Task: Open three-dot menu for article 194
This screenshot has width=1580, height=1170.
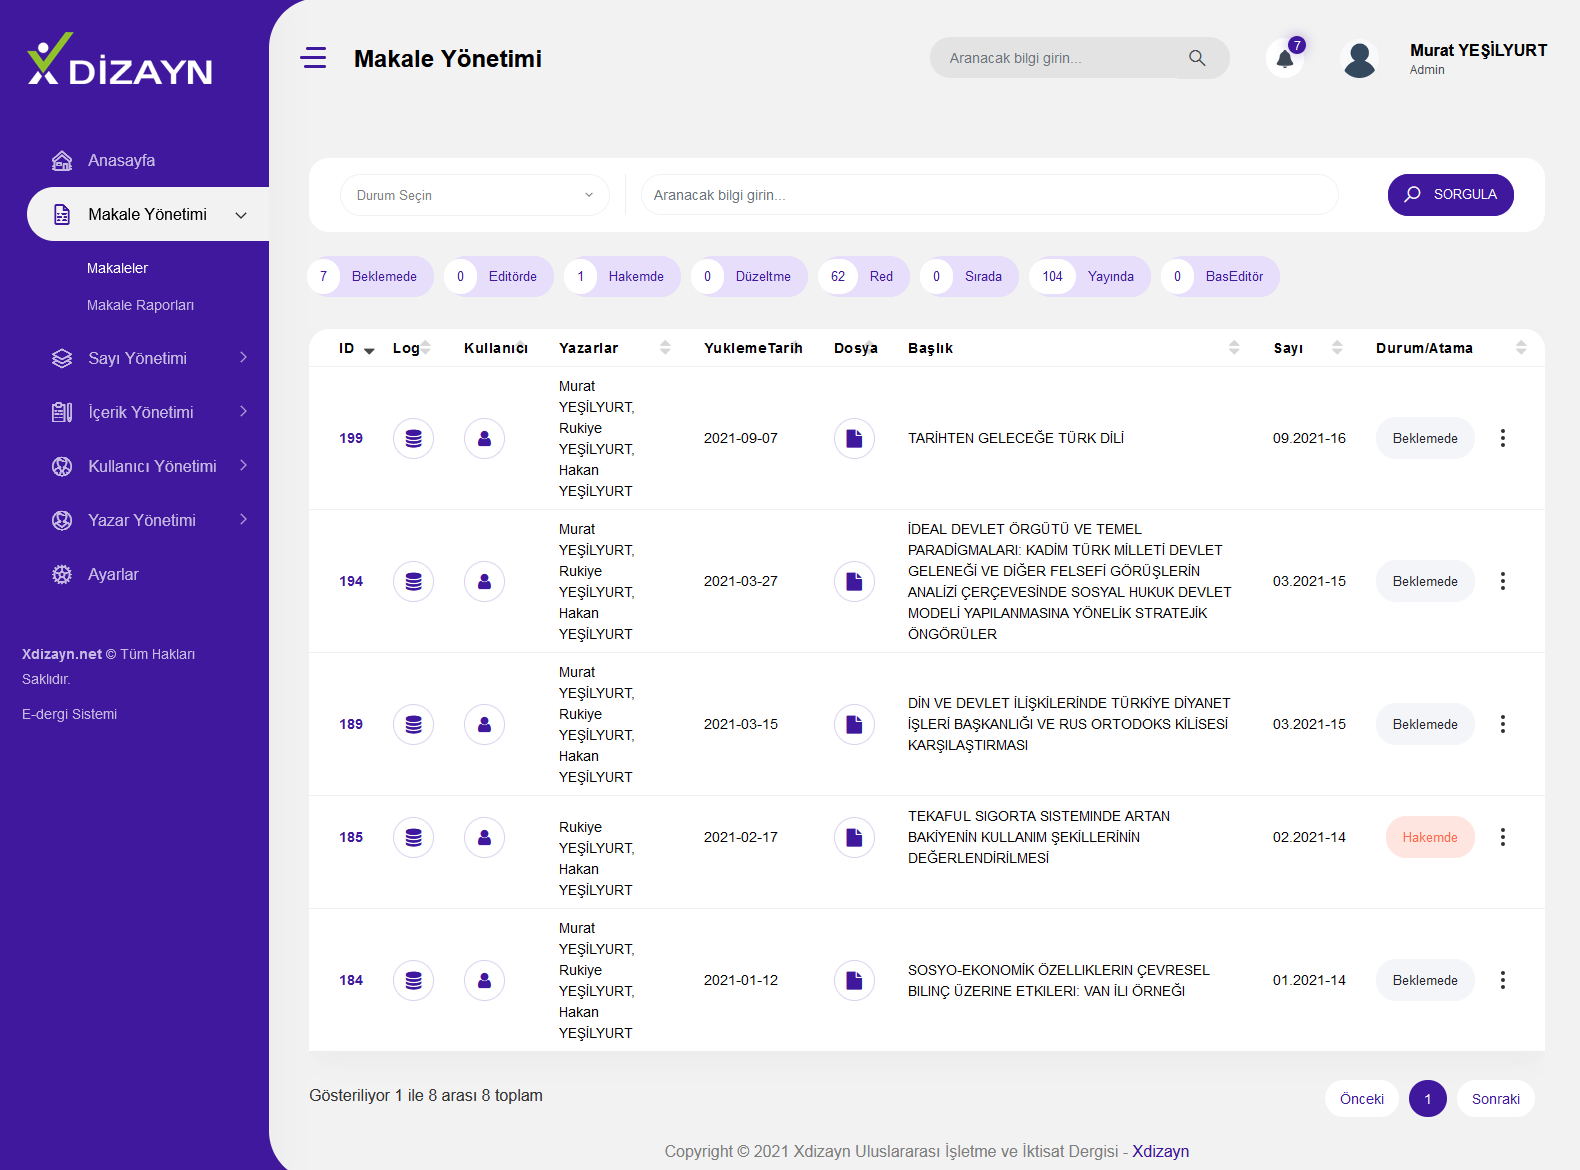Action: point(1502,581)
